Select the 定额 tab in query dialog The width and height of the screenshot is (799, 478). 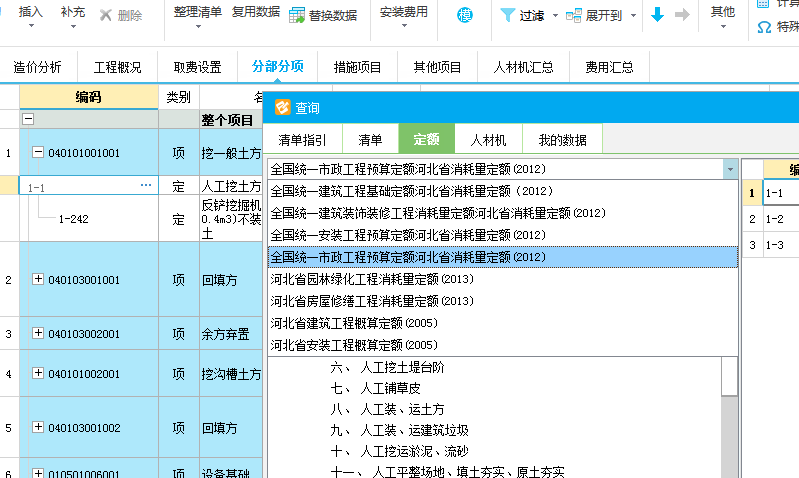coord(427,139)
